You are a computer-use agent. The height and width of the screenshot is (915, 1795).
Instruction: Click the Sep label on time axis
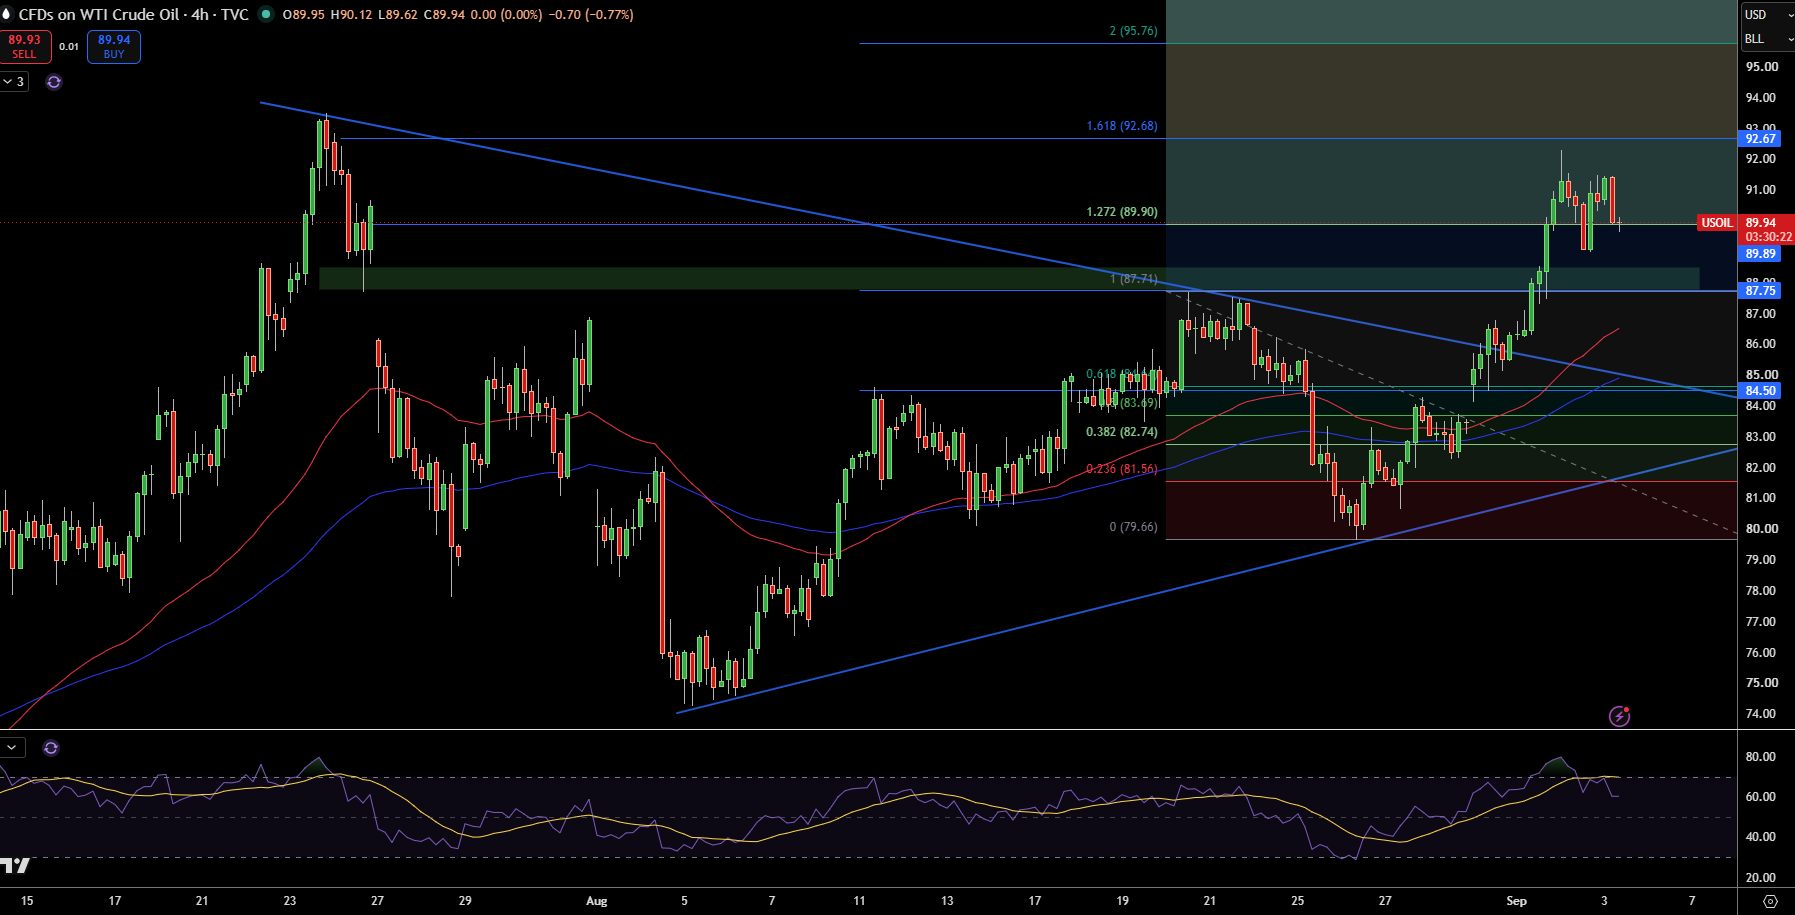1516,901
